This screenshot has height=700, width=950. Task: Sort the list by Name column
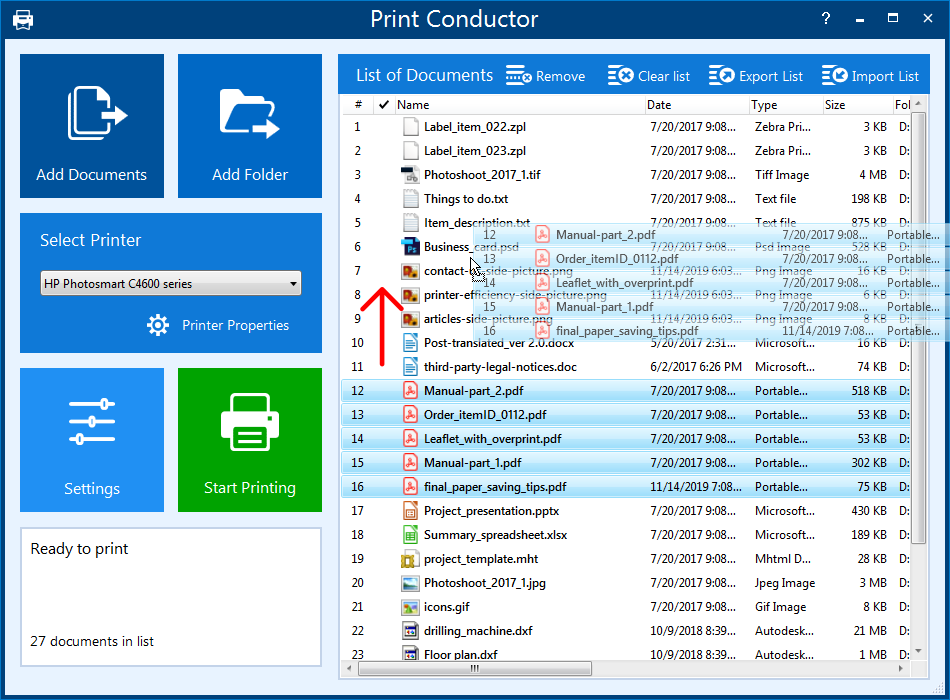(x=413, y=104)
